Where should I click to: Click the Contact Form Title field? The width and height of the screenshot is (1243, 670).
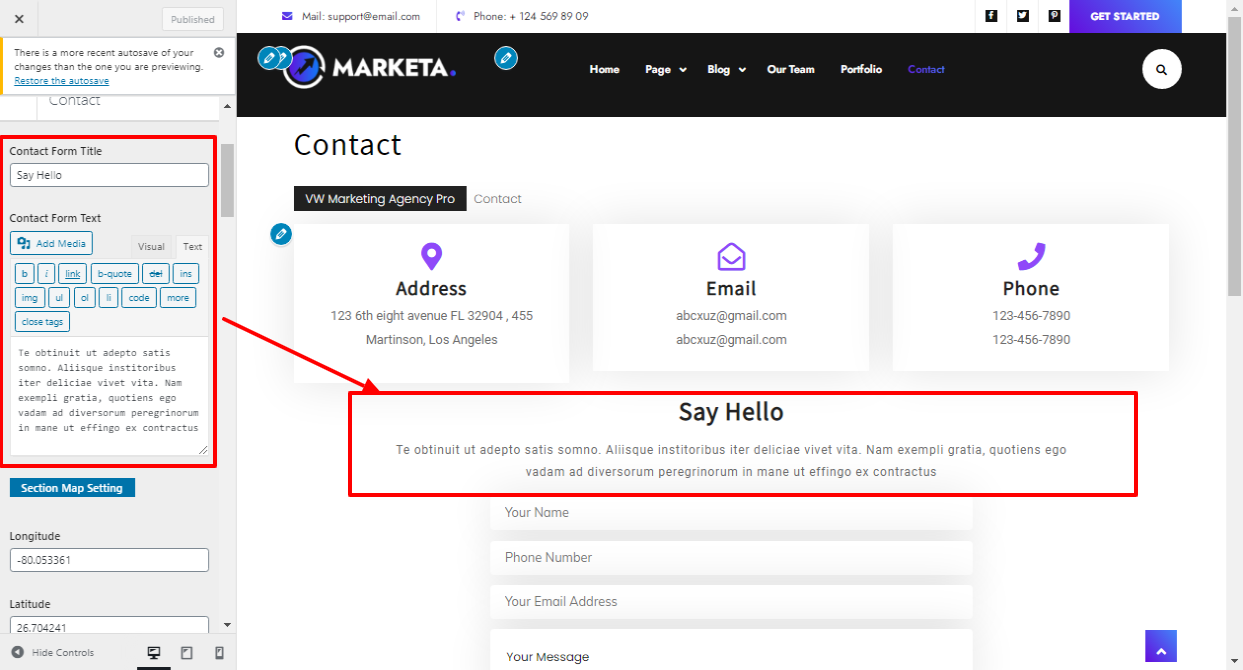pyautogui.click(x=109, y=175)
